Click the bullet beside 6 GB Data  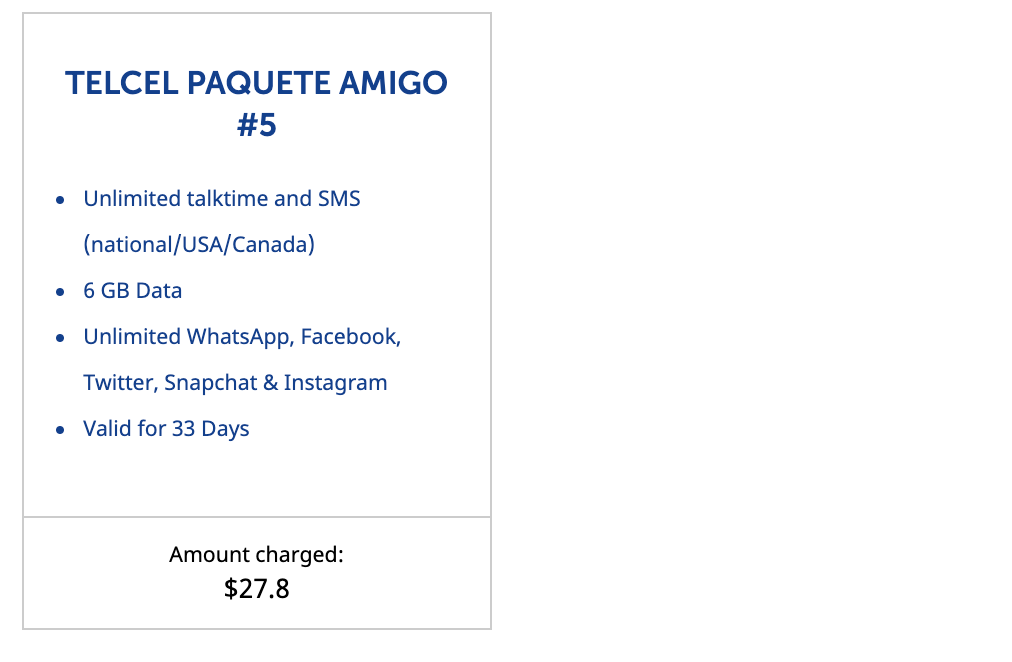(60, 292)
